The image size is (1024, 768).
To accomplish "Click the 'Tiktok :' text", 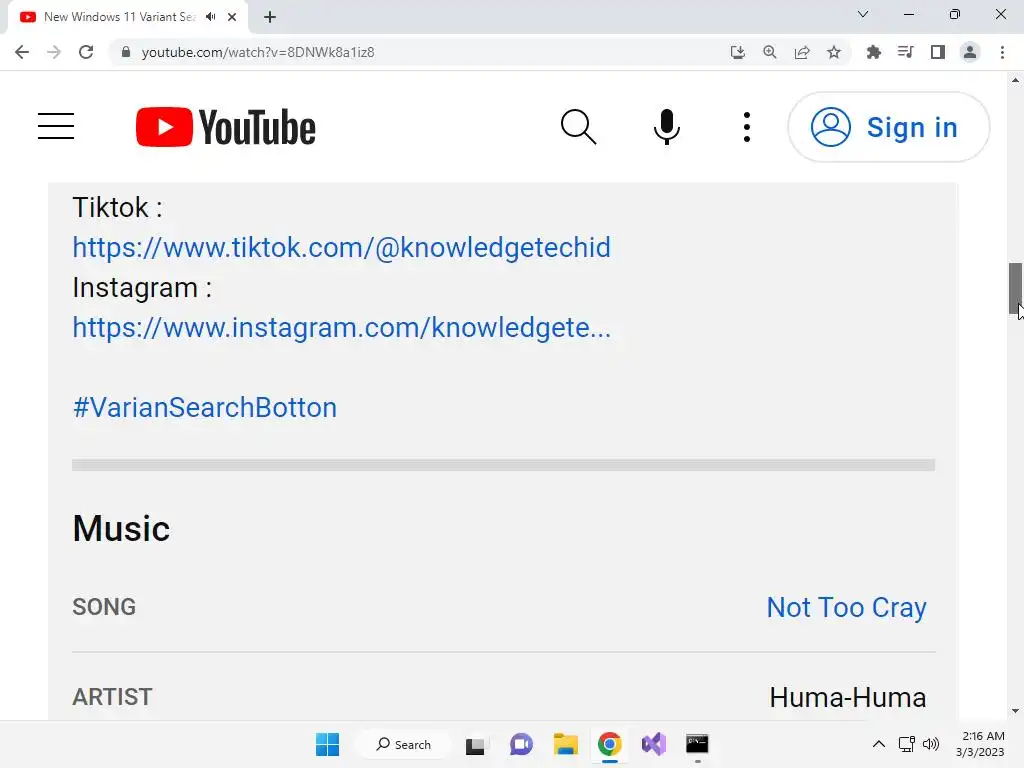I will (x=118, y=208).
